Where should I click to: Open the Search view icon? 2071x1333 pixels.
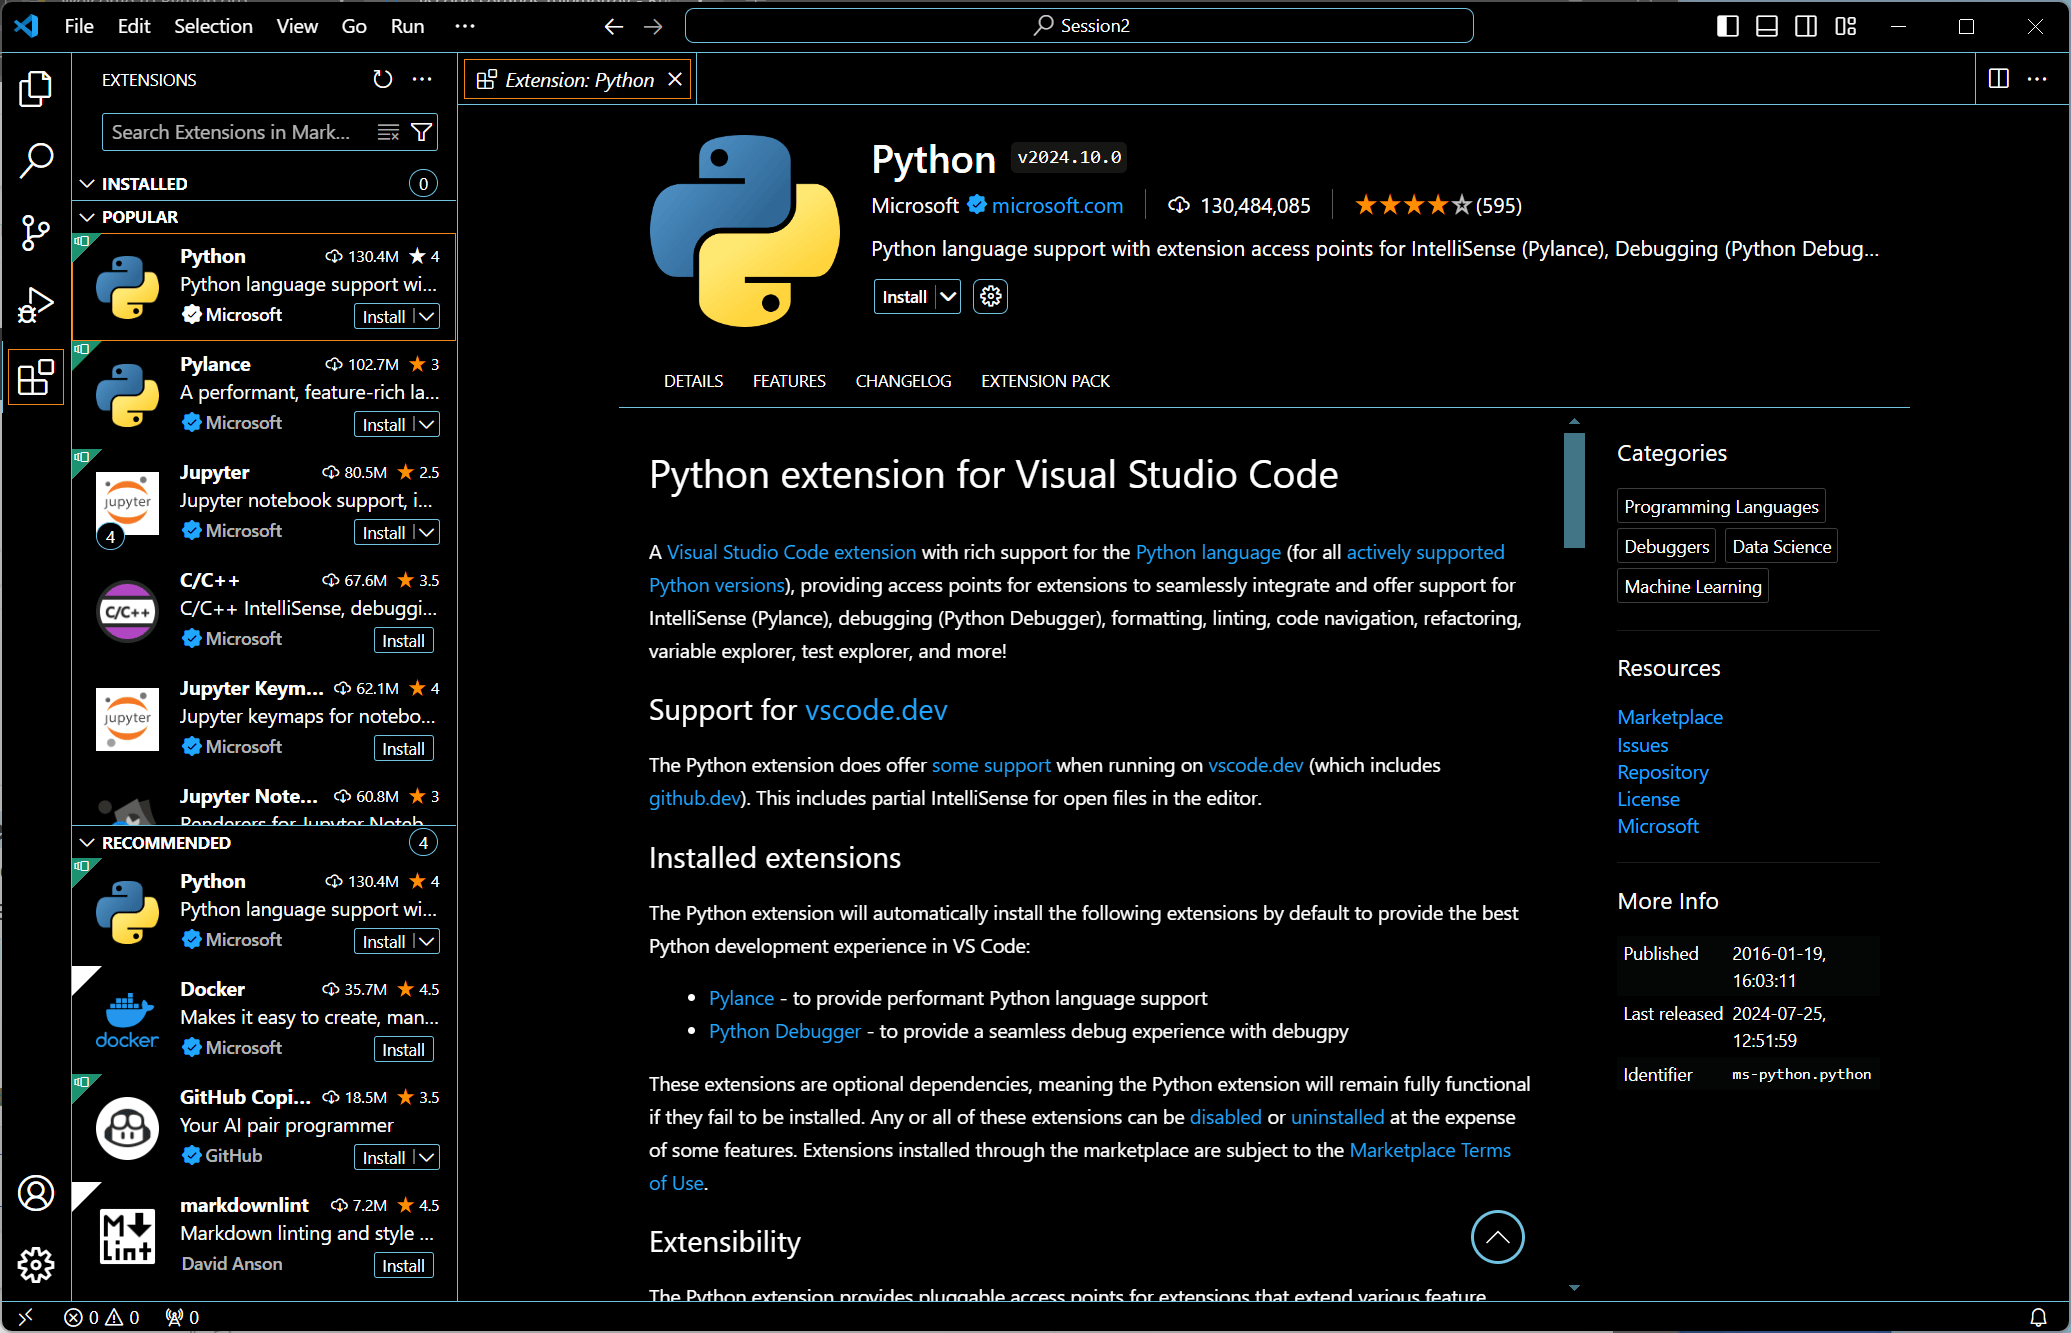(x=36, y=160)
